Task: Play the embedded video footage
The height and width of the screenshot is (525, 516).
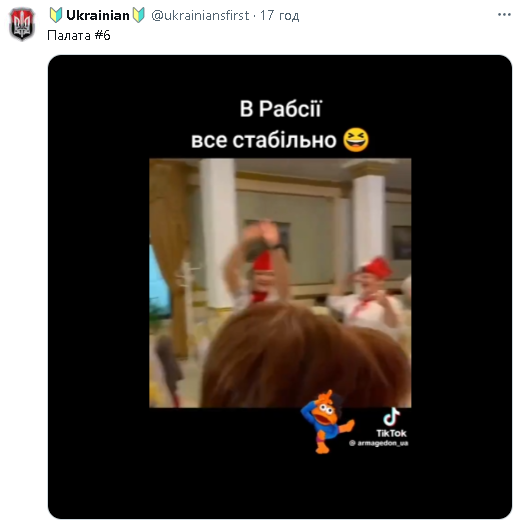Action: [x=280, y=283]
